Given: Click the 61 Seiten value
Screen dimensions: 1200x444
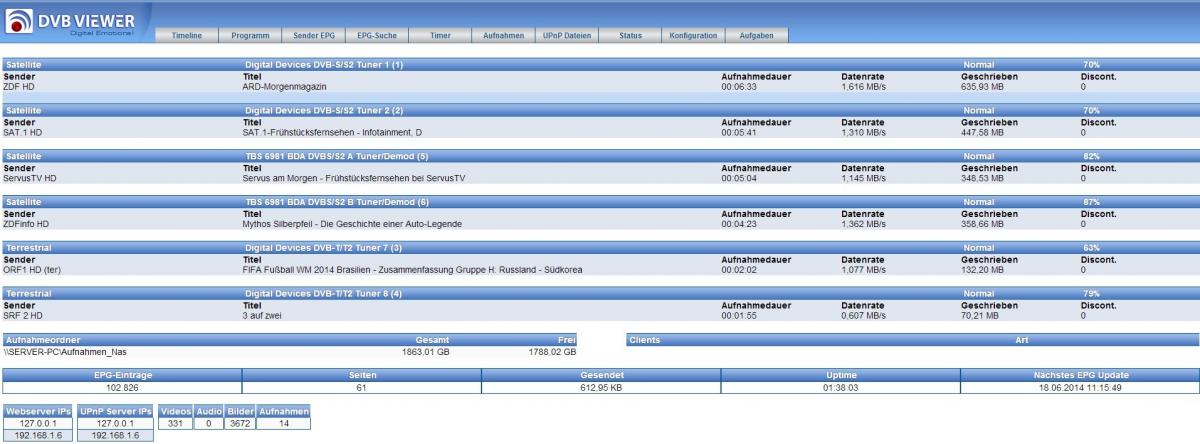Looking at the screenshot, I should tap(361, 386).
